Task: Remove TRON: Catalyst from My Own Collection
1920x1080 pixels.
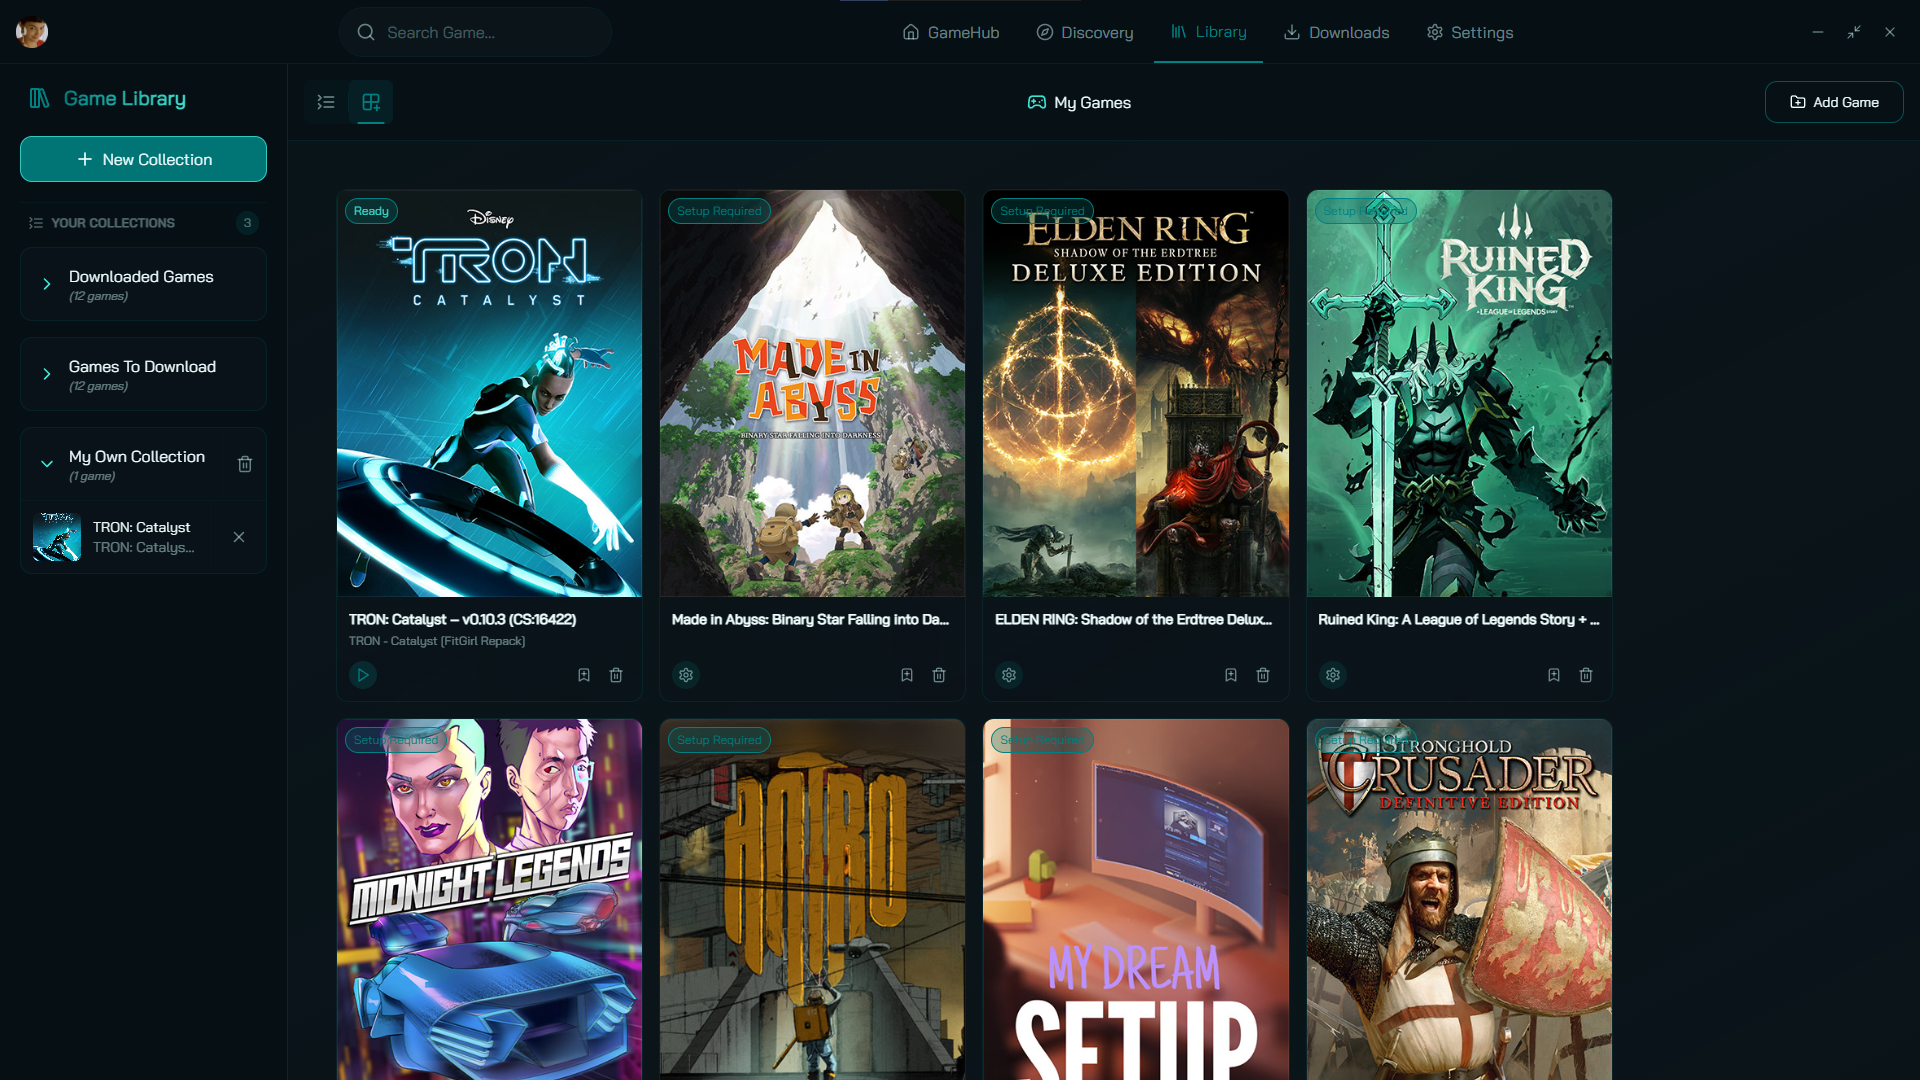Action: pos(239,537)
